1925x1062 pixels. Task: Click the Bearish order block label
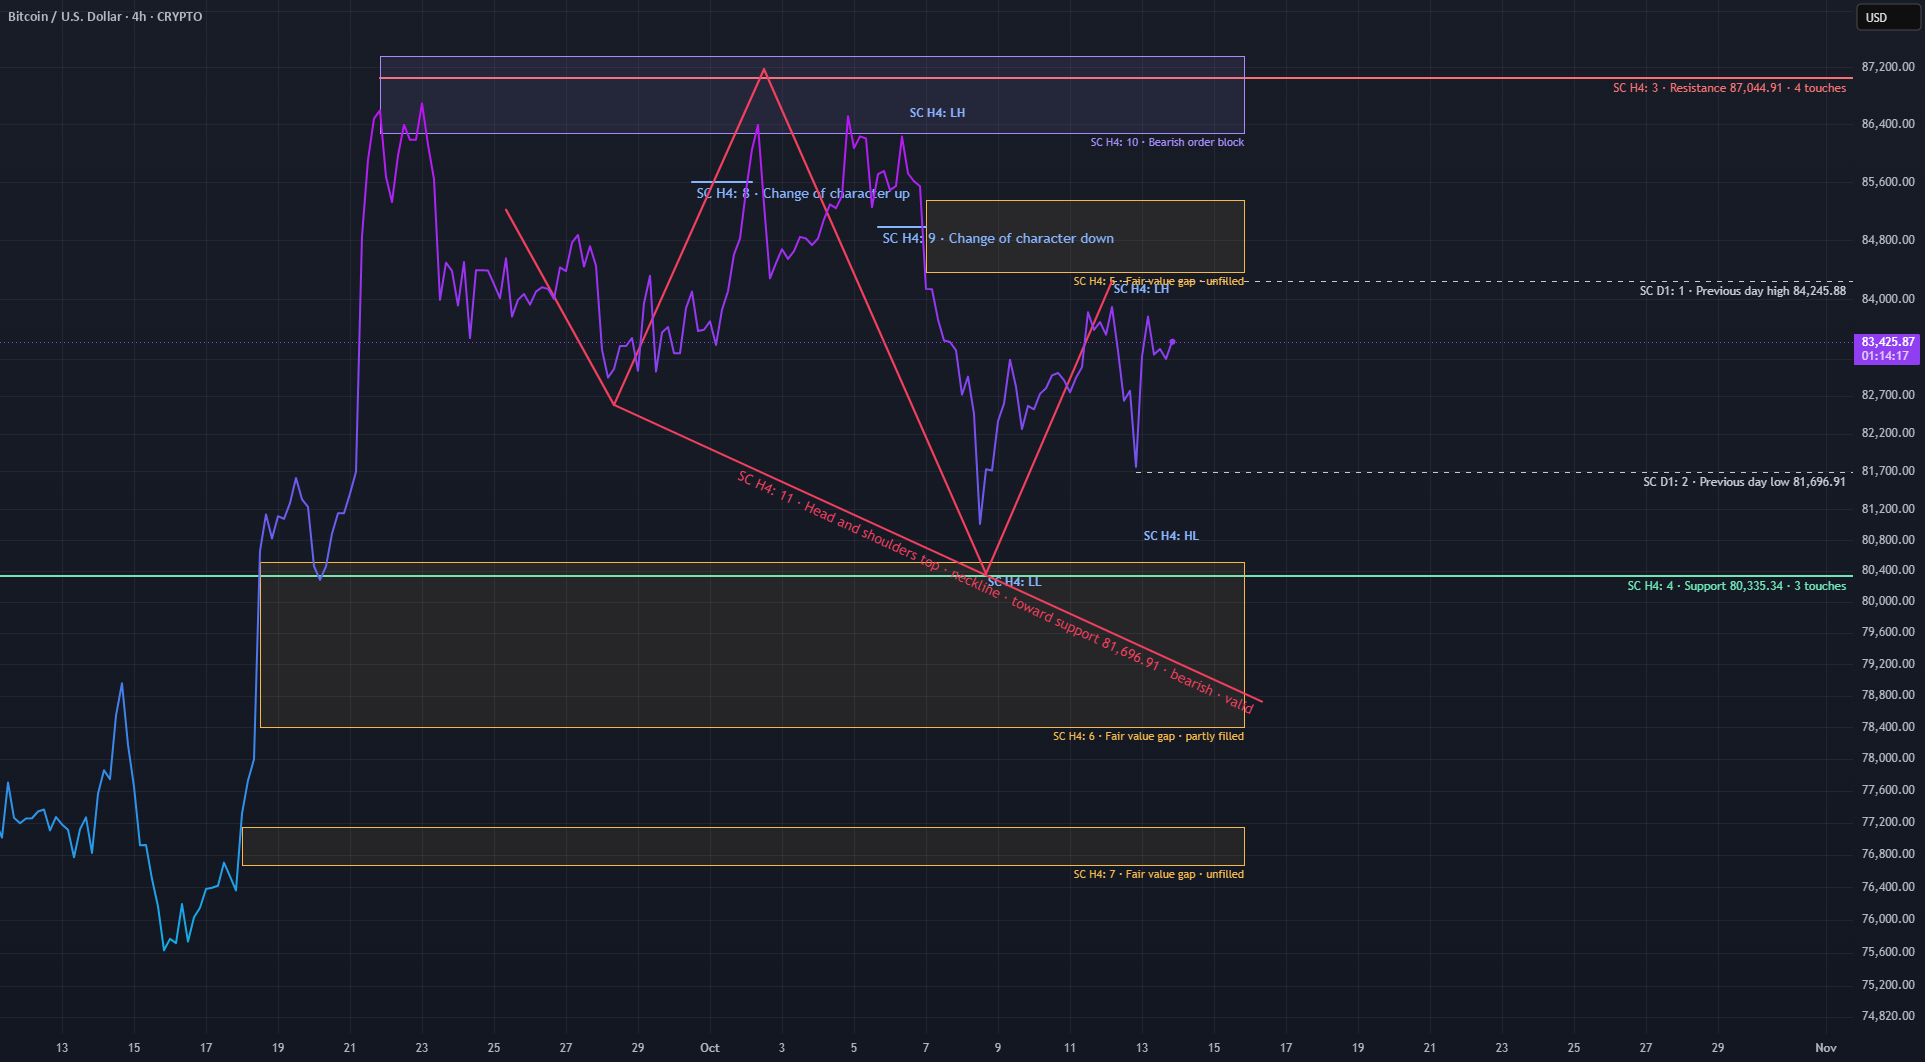coord(1167,142)
